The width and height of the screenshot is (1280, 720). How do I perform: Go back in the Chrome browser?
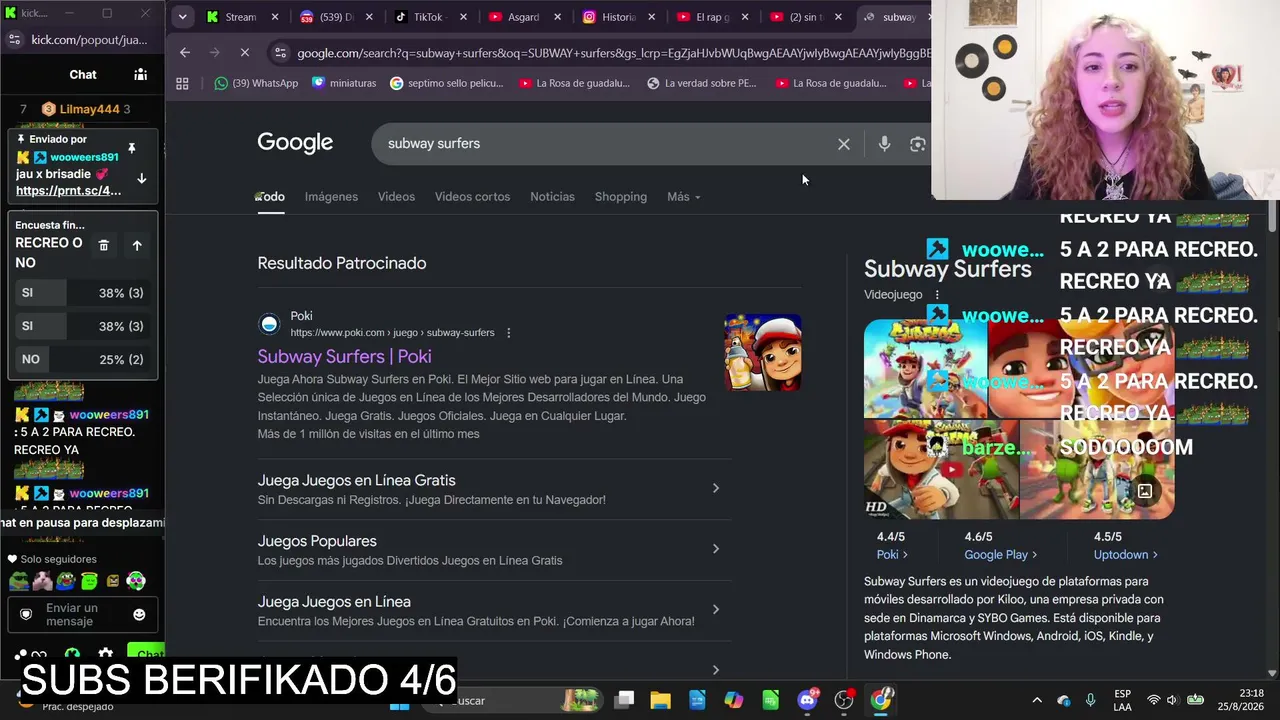point(185,52)
